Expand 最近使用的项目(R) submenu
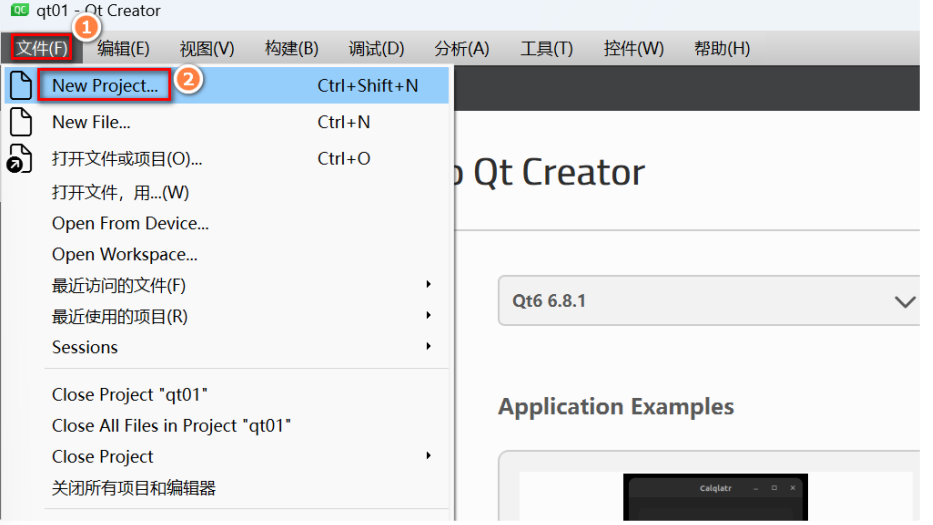Viewport: 933px width, 525px height. pyautogui.click(x=227, y=316)
